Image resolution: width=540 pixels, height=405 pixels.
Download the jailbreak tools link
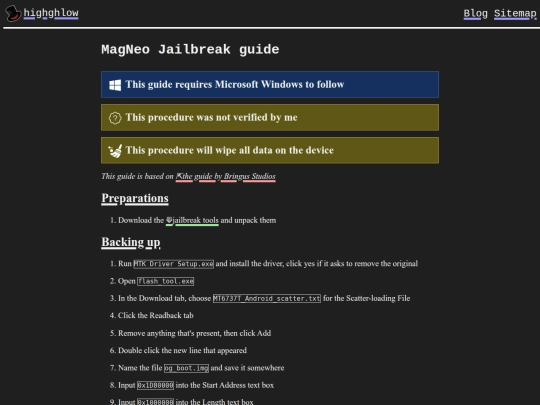click(192, 220)
